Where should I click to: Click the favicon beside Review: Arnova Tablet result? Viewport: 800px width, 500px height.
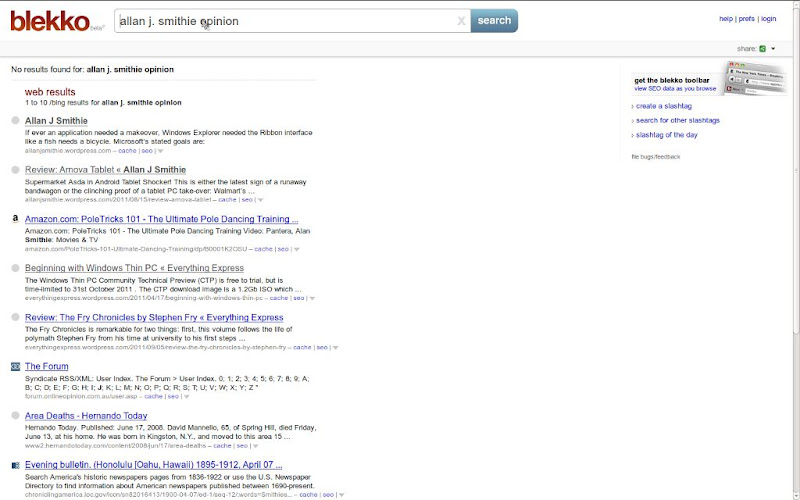15,169
